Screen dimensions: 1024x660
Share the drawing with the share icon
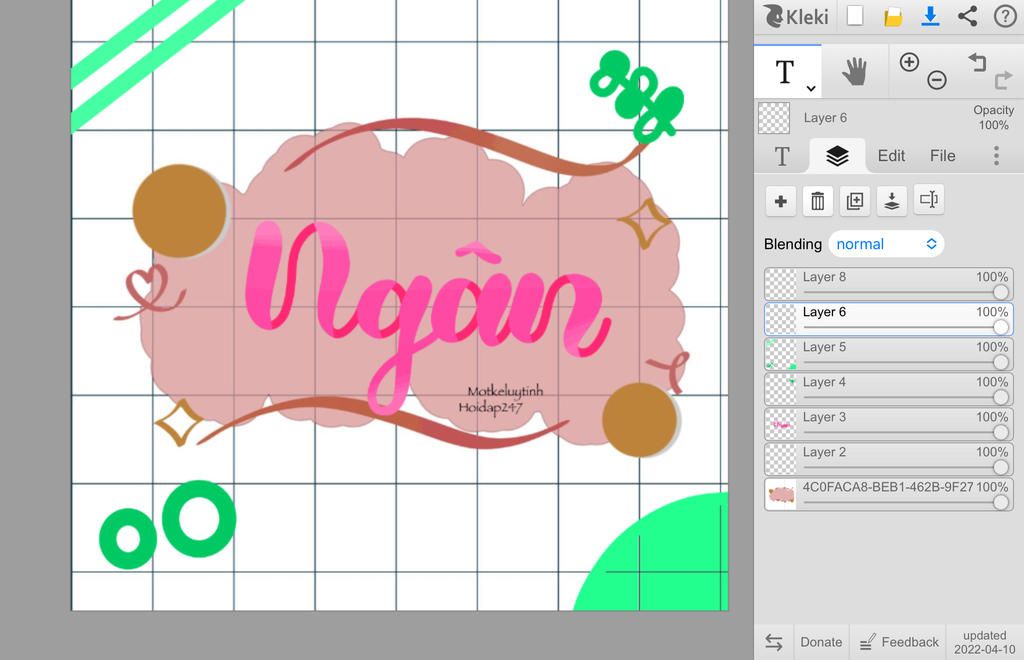967,16
